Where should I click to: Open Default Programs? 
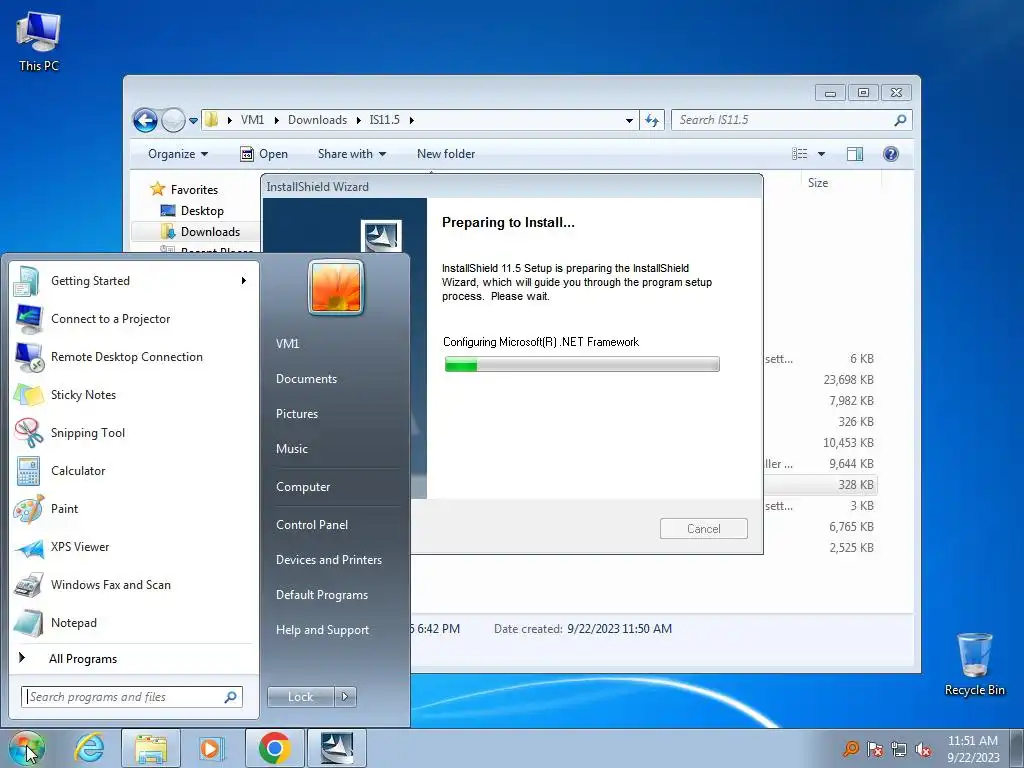(321, 595)
